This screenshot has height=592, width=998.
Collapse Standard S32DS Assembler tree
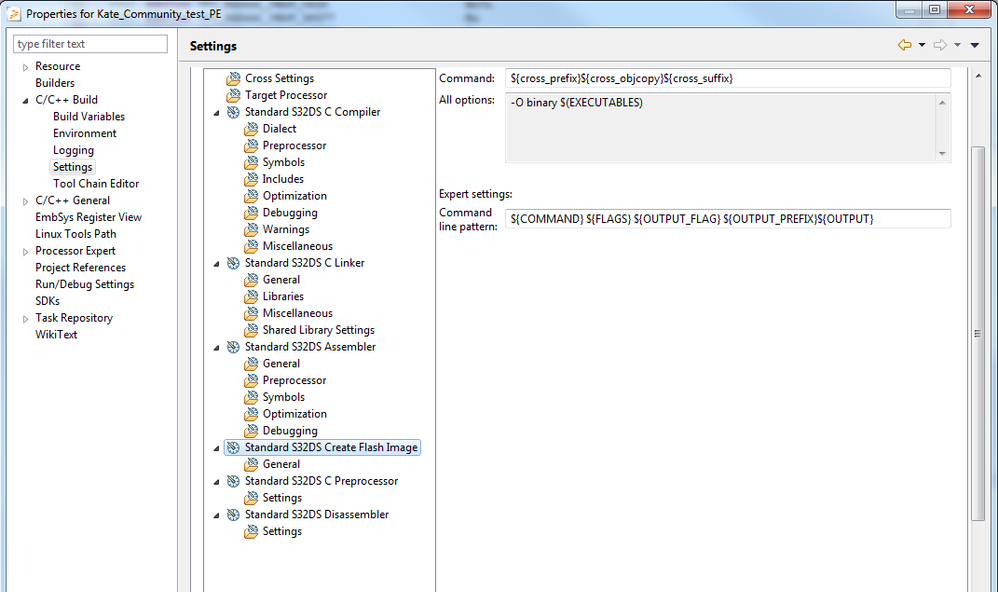(x=216, y=348)
